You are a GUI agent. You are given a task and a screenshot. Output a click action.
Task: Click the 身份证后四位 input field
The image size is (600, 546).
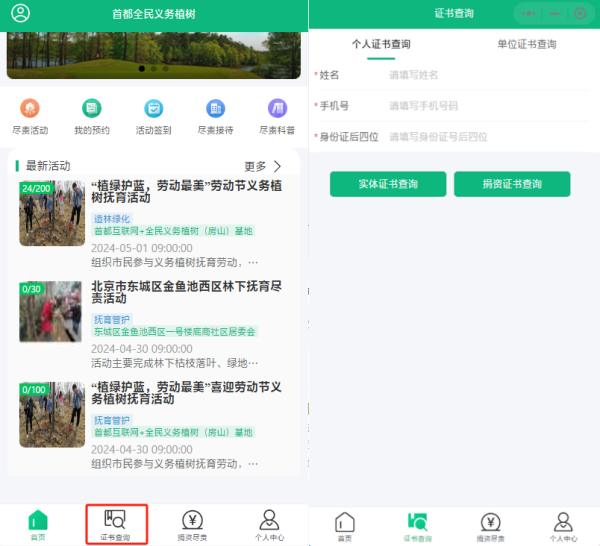480,137
